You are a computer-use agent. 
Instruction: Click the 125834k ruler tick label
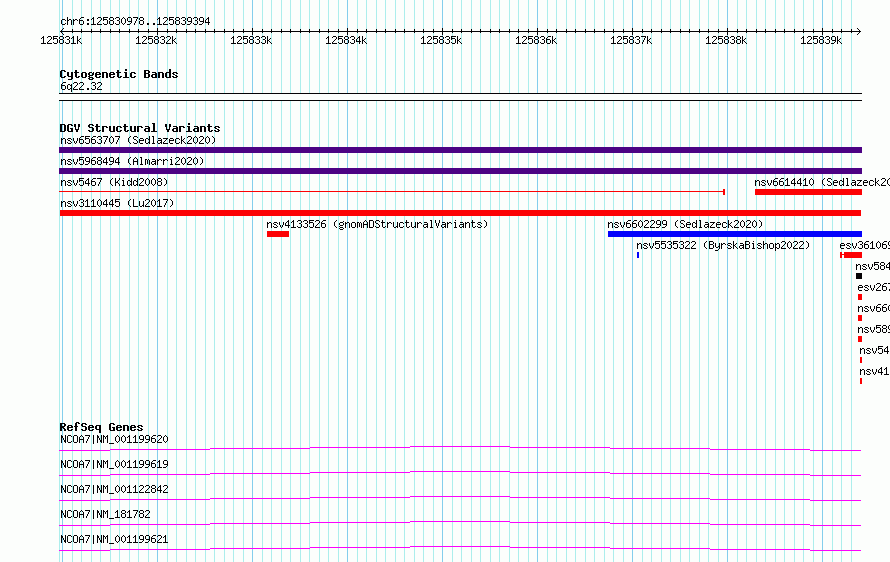point(346,40)
